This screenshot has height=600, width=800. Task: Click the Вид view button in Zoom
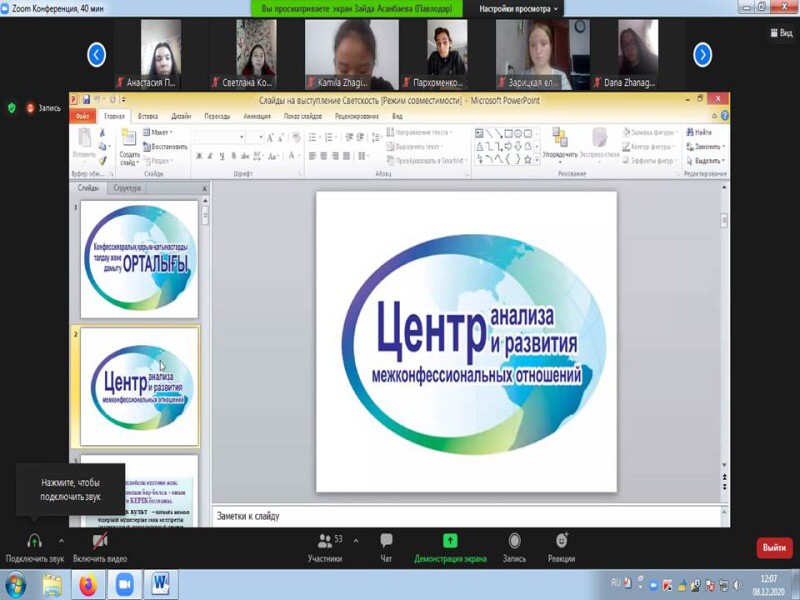coord(781,33)
